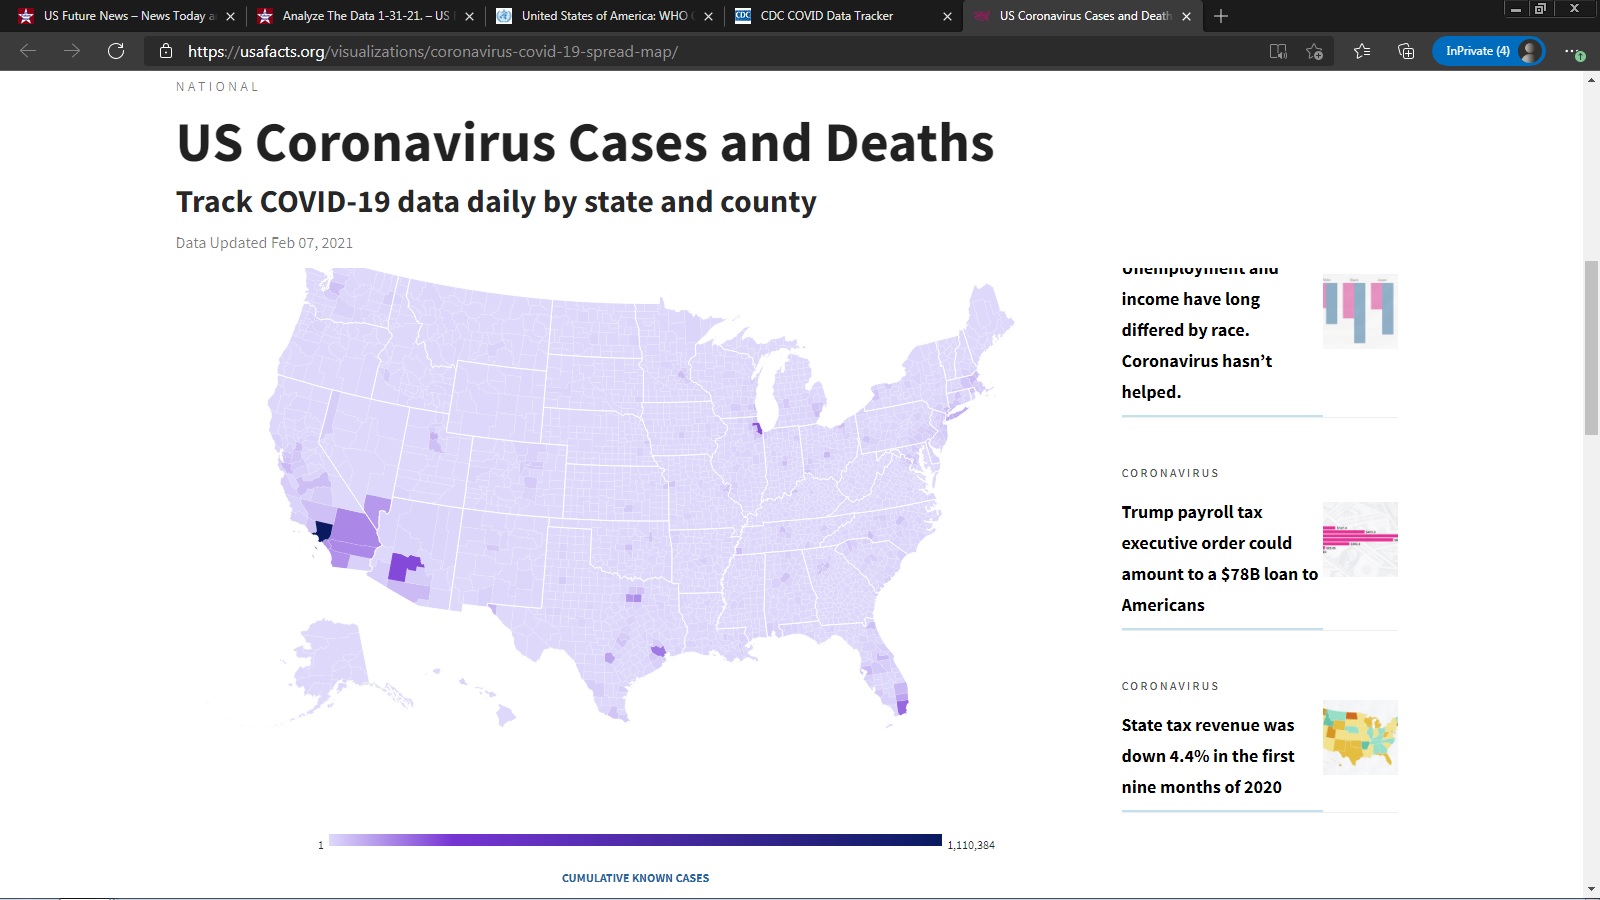
Task: Open the Collections icon
Action: pos(1406,51)
